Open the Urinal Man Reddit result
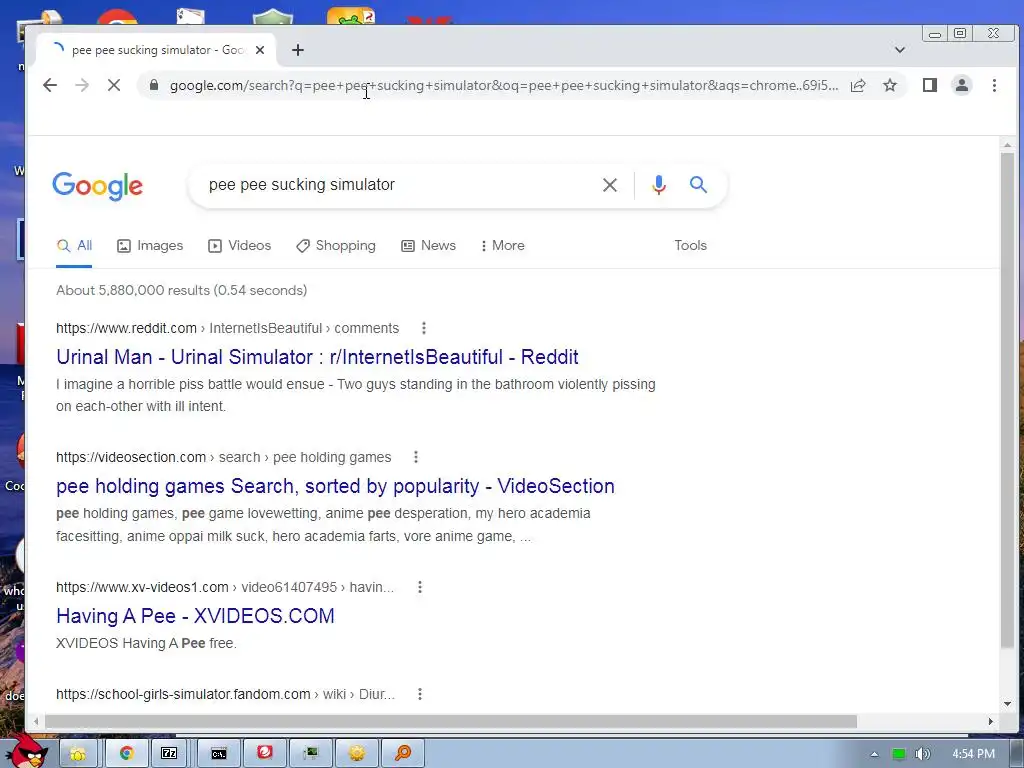The width and height of the screenshot is (1024, 768). point(317,357)
